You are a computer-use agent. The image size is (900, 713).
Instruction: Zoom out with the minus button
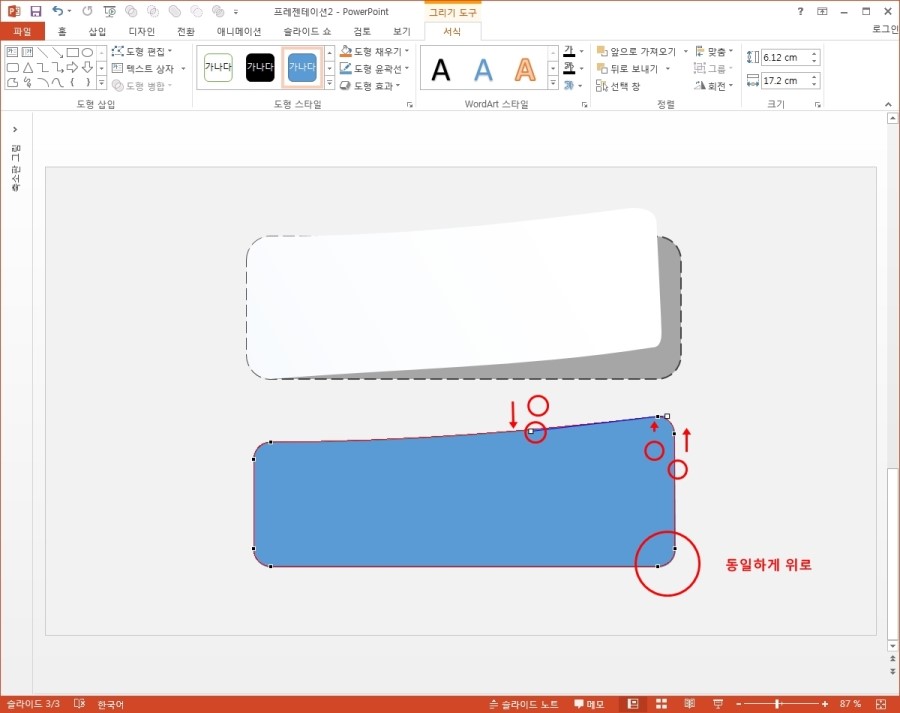coord(738,704)
